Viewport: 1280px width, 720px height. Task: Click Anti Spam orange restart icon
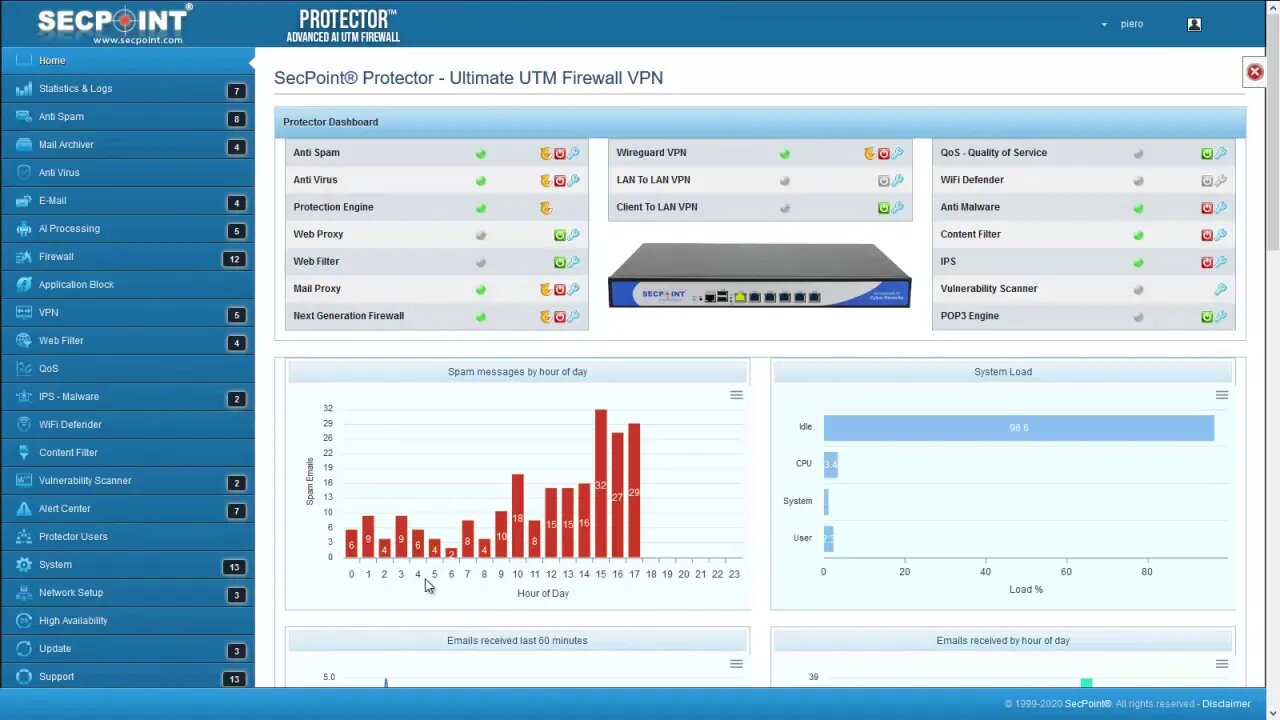click(545, 153)
